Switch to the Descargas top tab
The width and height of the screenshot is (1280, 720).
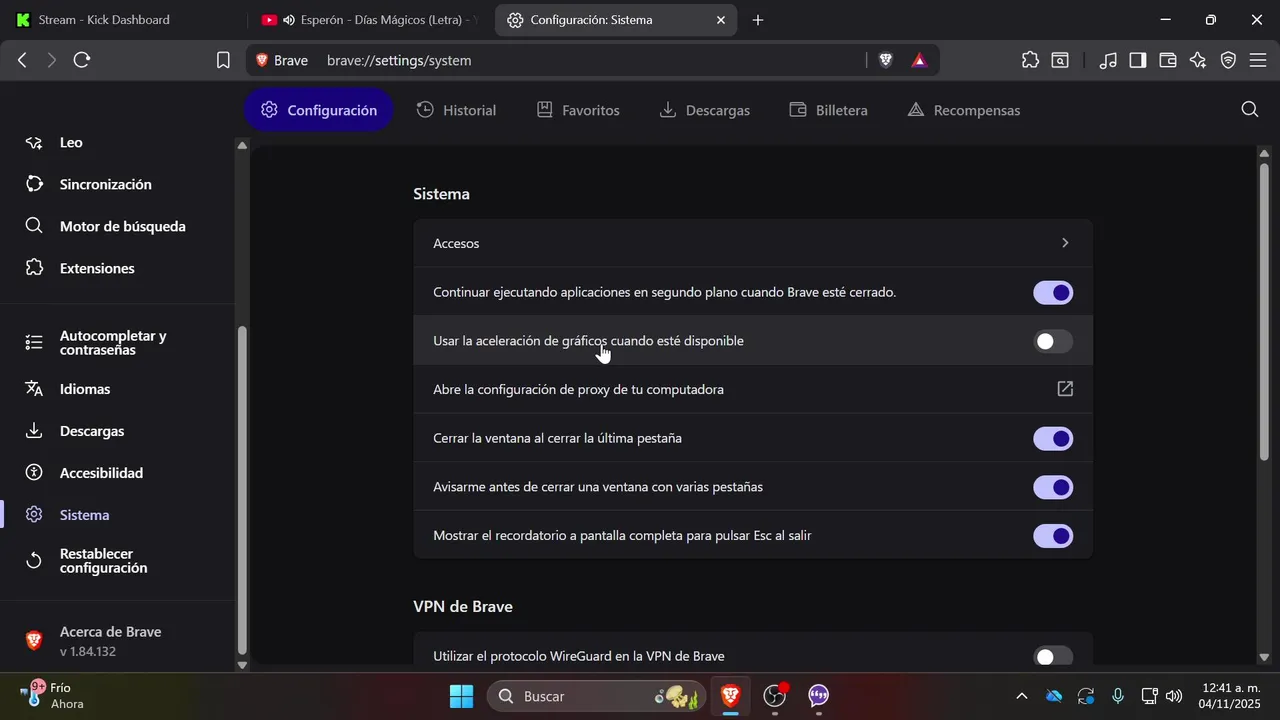705,110
